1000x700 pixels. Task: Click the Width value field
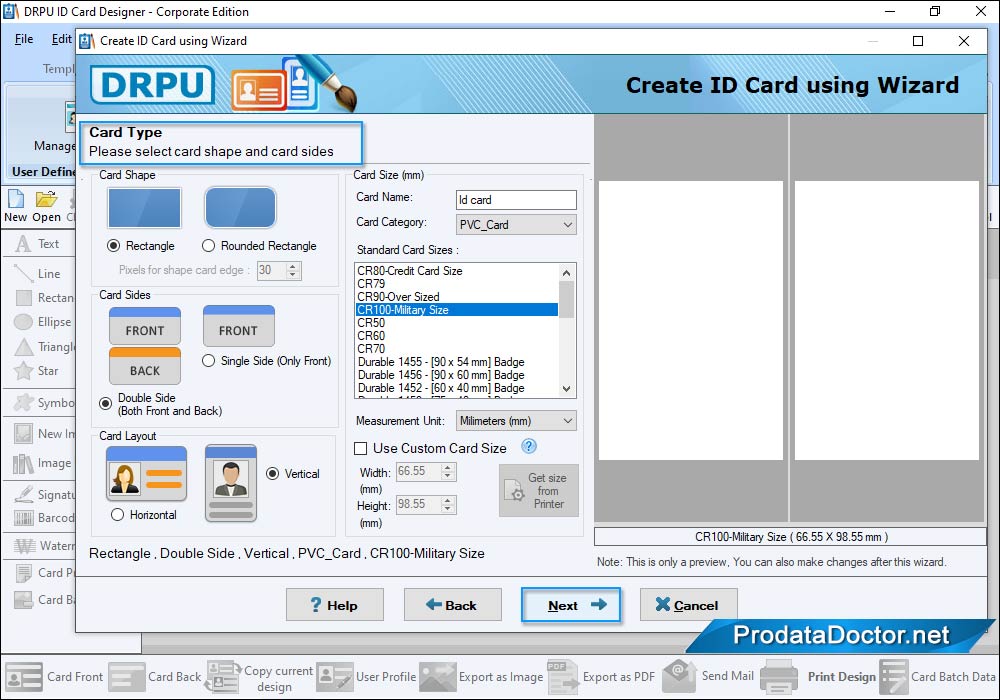(418, 472)
